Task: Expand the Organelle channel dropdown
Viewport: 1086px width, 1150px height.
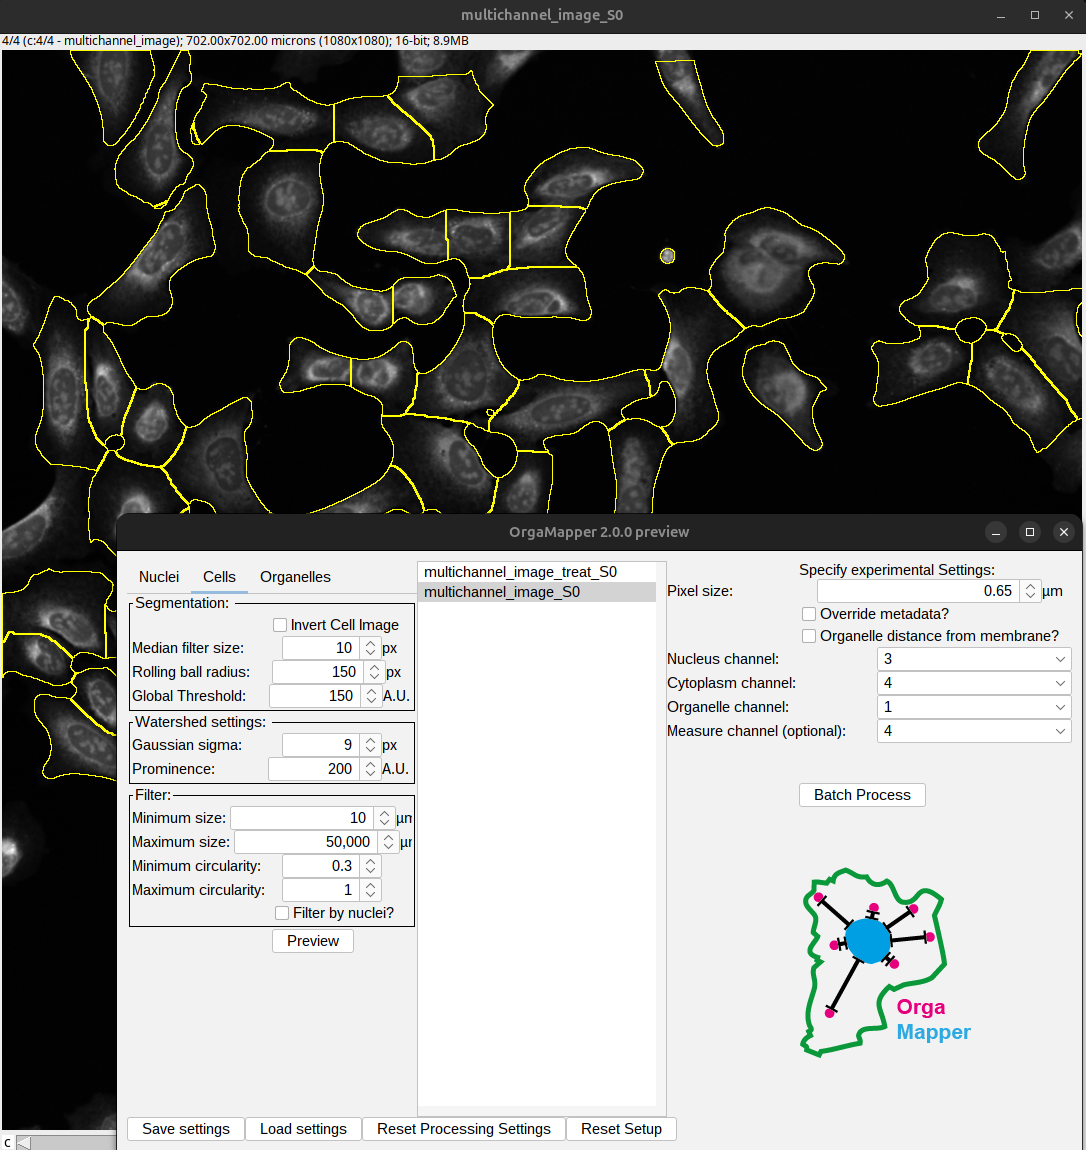Action: pyautogui.click(x=973, y=707)
